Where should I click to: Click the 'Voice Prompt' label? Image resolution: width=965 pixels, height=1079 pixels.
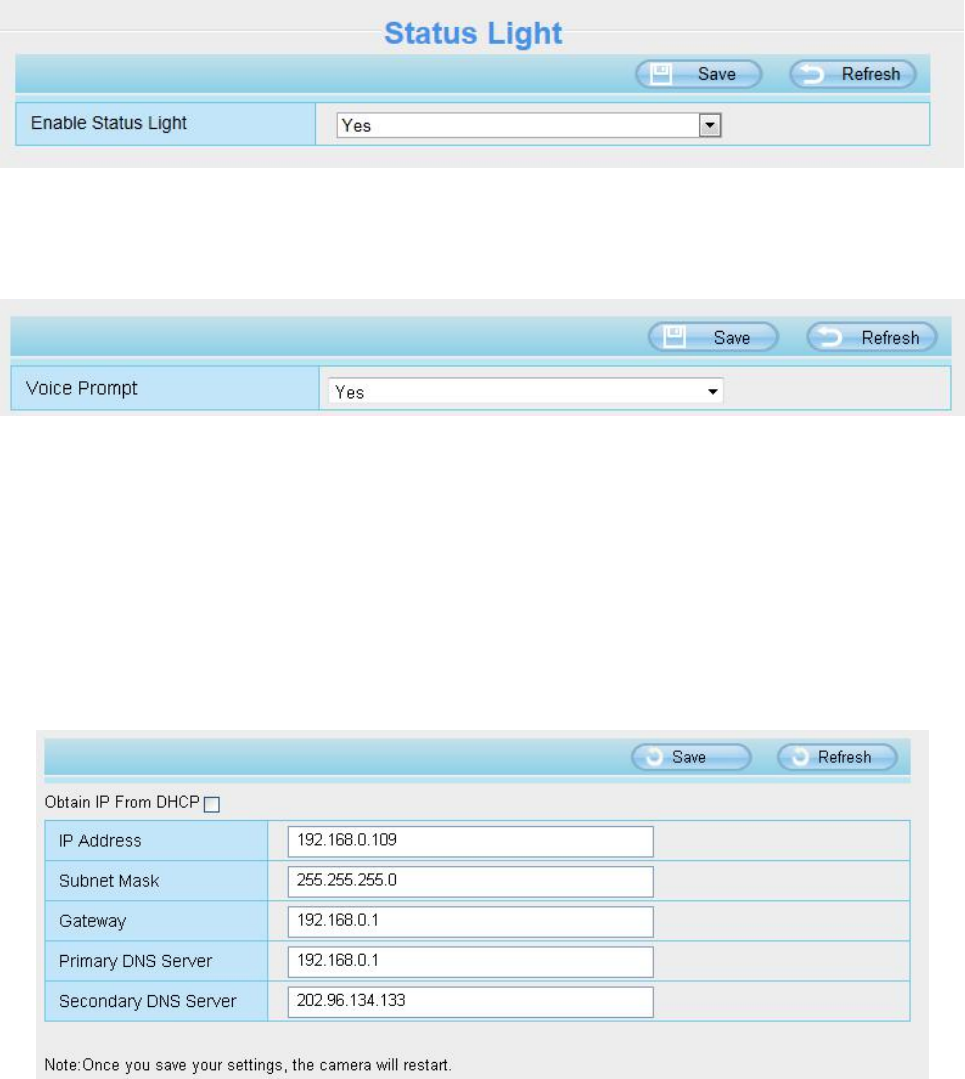[x=81, y=388]
